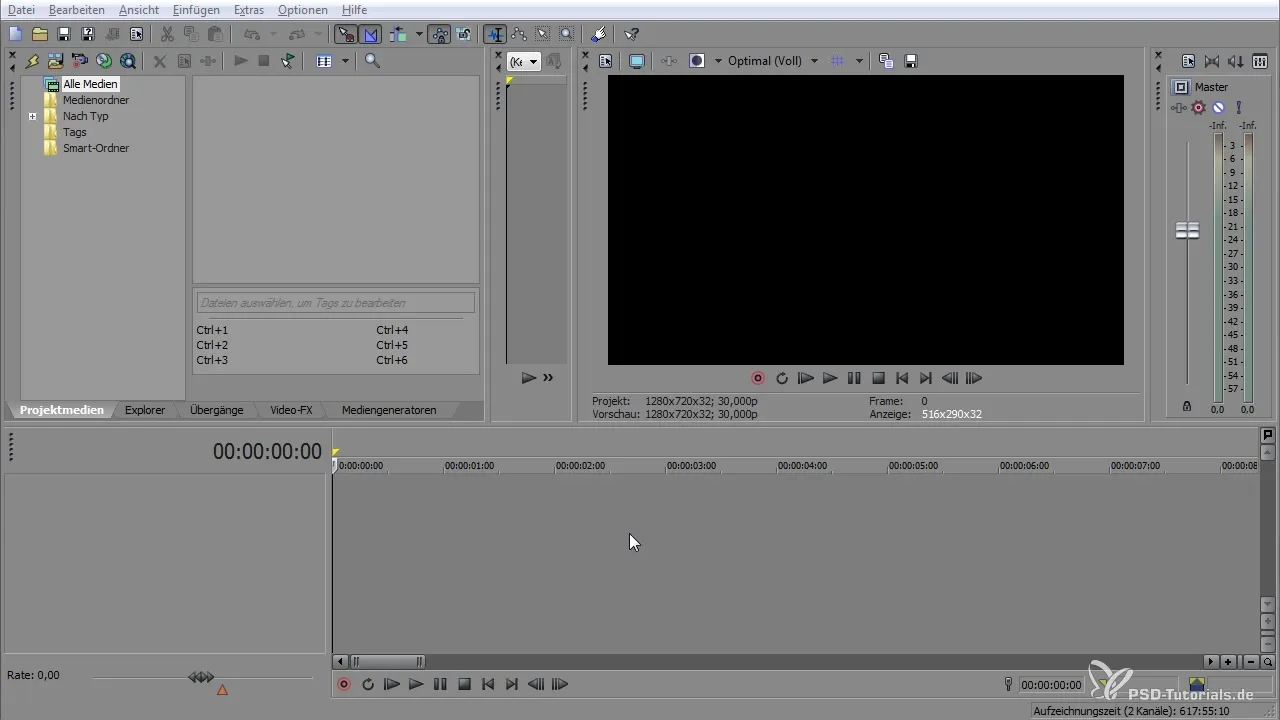1280x720 pixels.
Task: Select the Normal Edit tool
Action: (494, 34)
